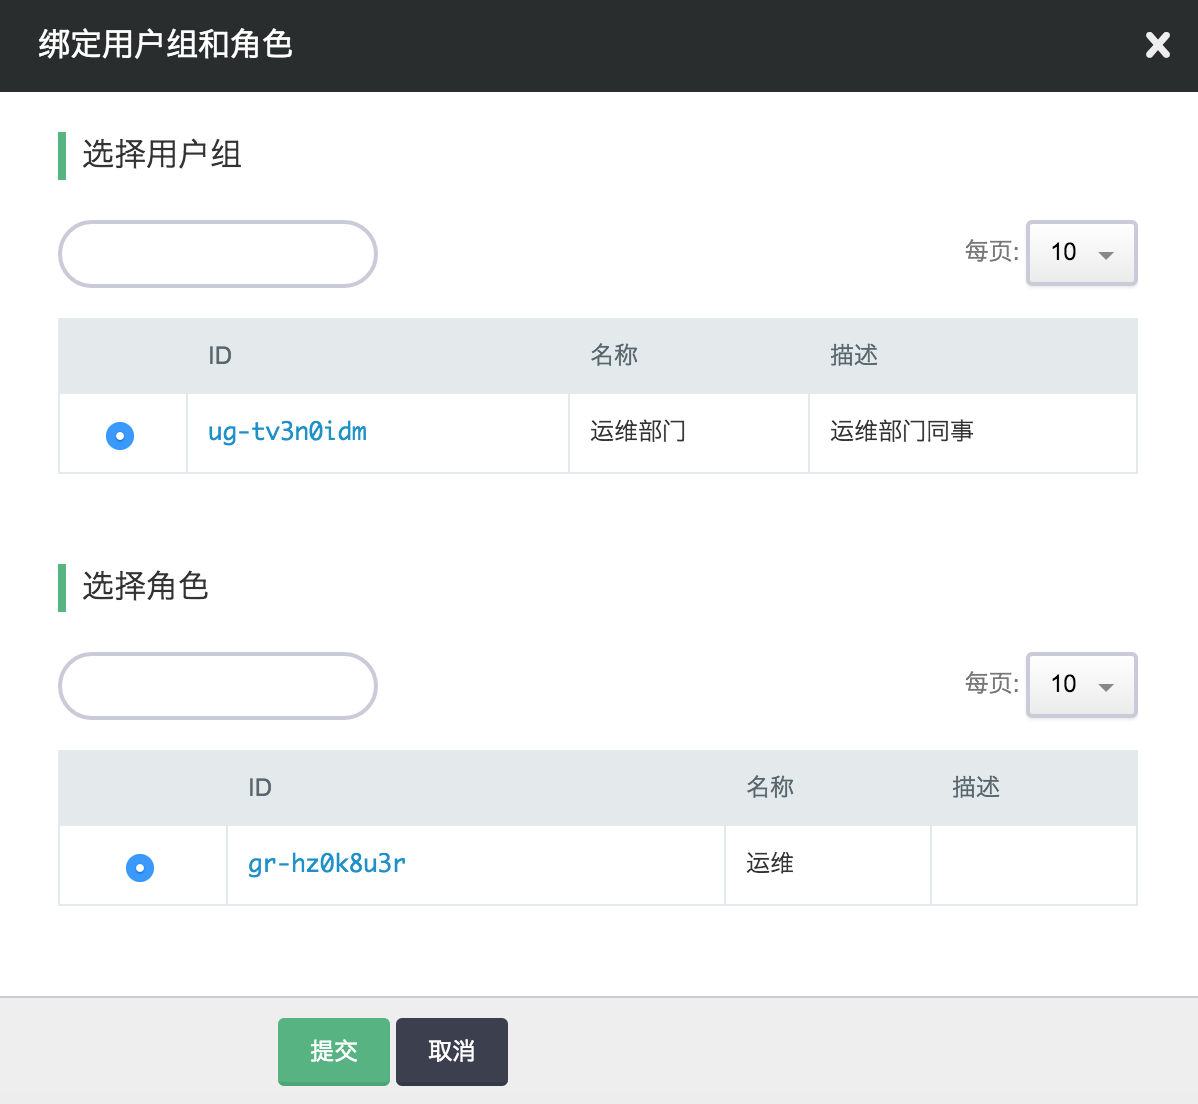Choose the radio button for gr-hz0k8u3r
The width and height of the screenshot is (1198, 1104).
pos(140,867)
